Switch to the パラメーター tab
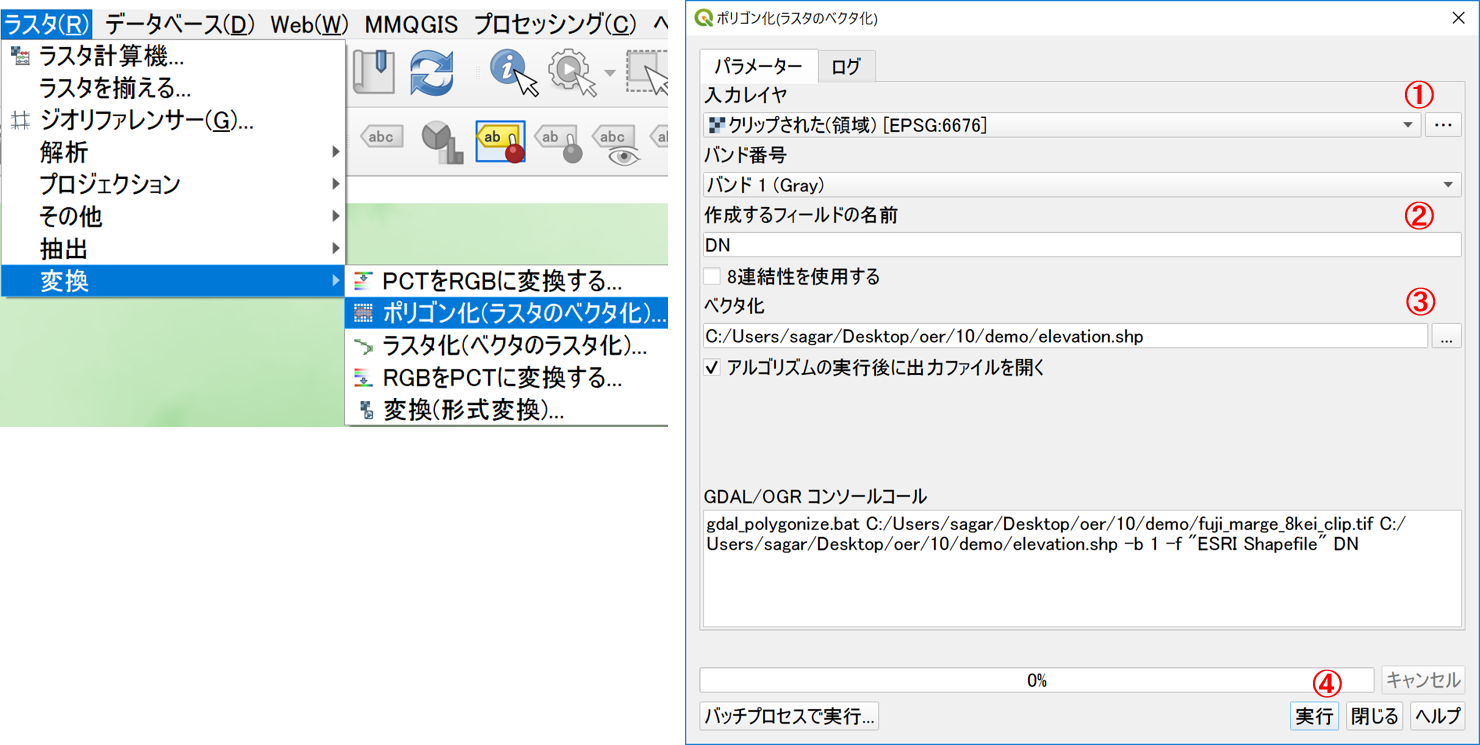The width and height of the screenshot is (1480, 745). coord(758,66)
